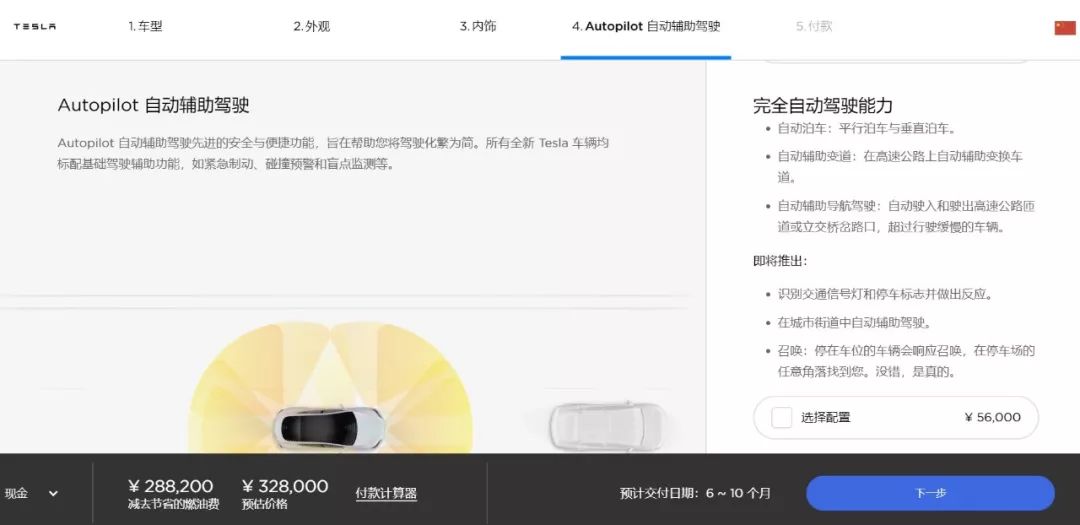
Task: Click the 自动泊车 feature bullet
Action: click(x=866, y=128)
